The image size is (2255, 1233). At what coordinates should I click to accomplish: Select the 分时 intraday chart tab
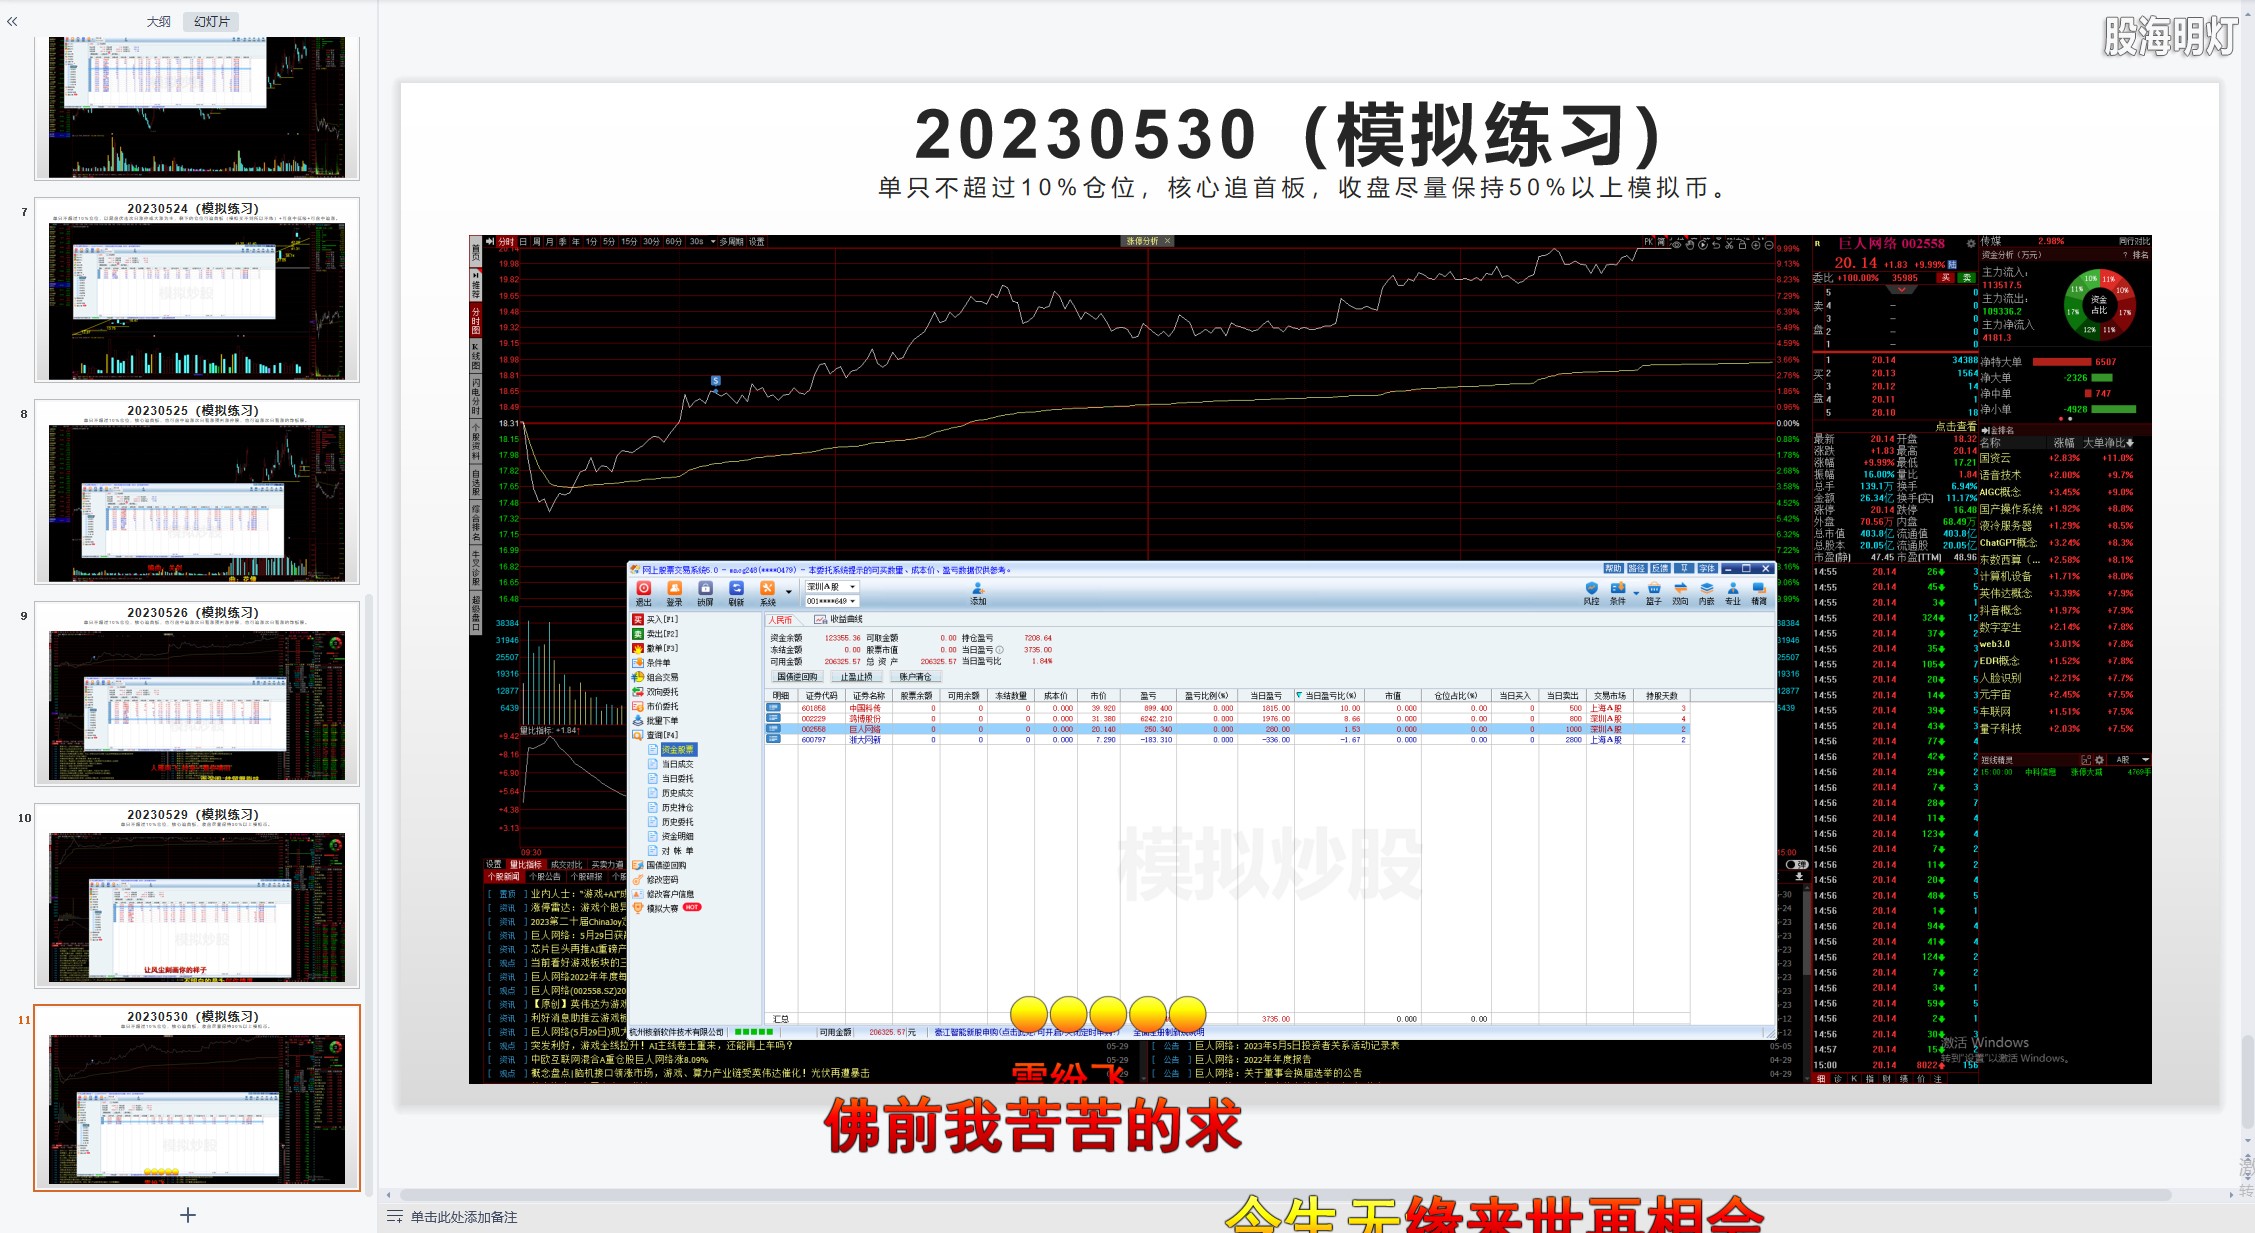506,242
